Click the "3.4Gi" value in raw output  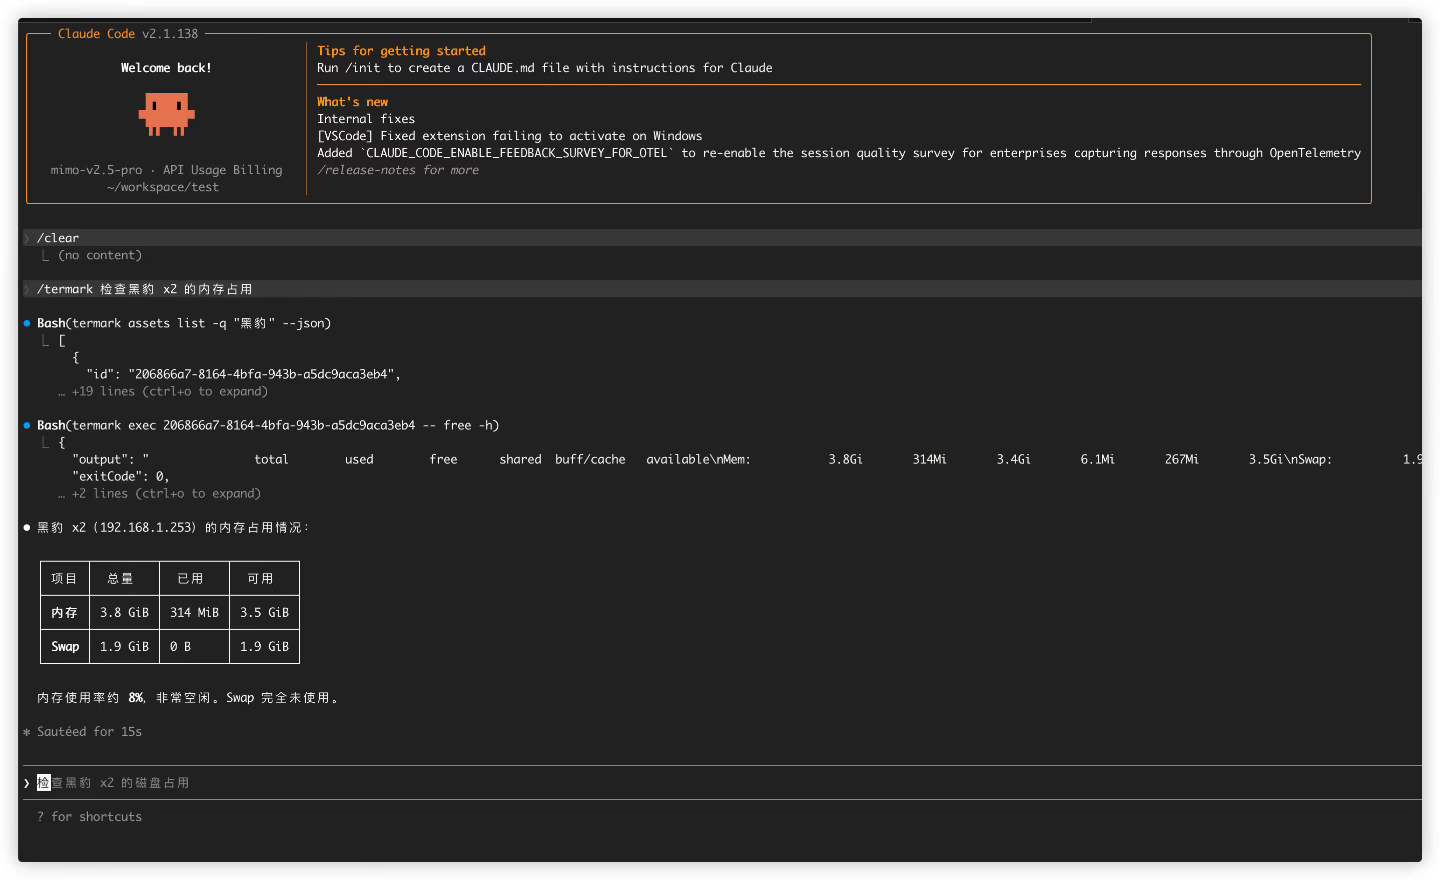coord(1013,459)
